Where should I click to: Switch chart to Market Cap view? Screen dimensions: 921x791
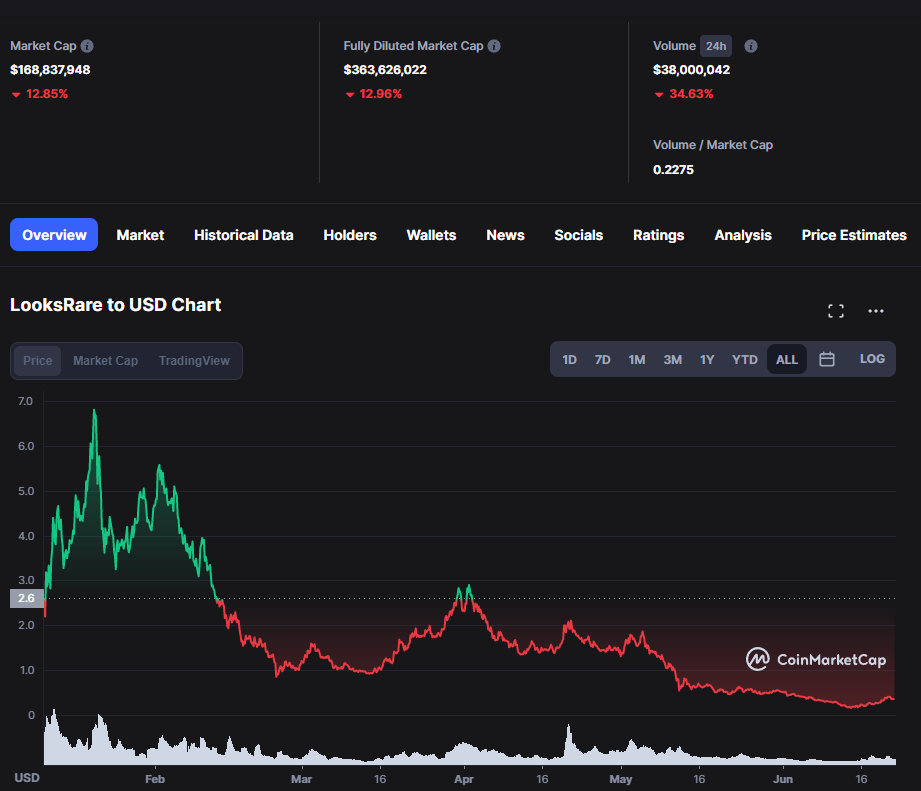point(105,361)
